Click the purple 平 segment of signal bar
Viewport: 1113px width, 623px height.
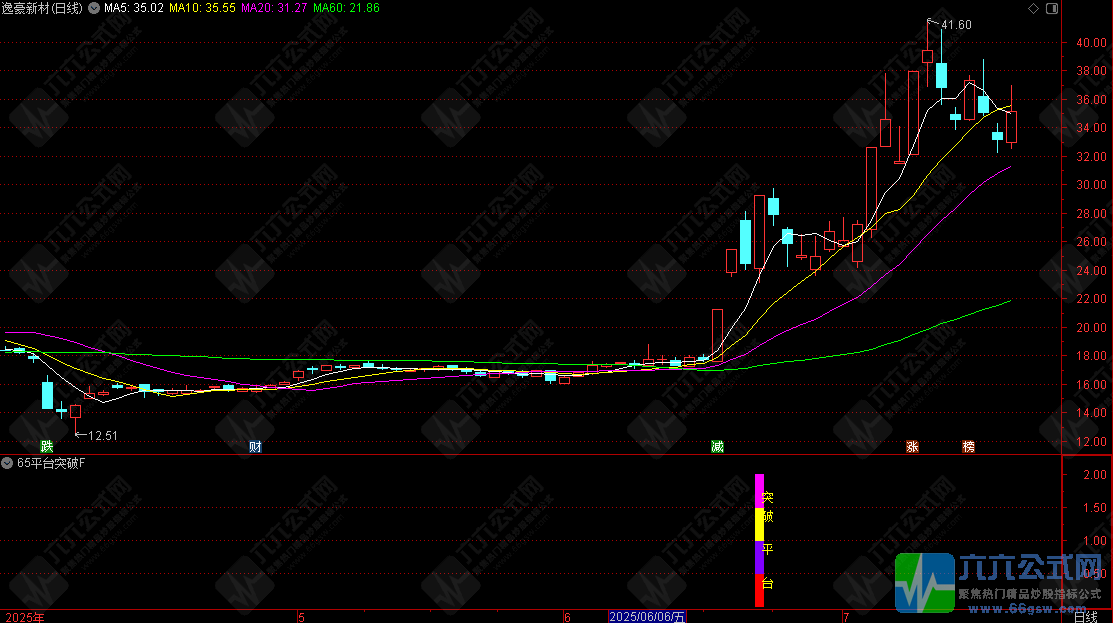[760, 558]
